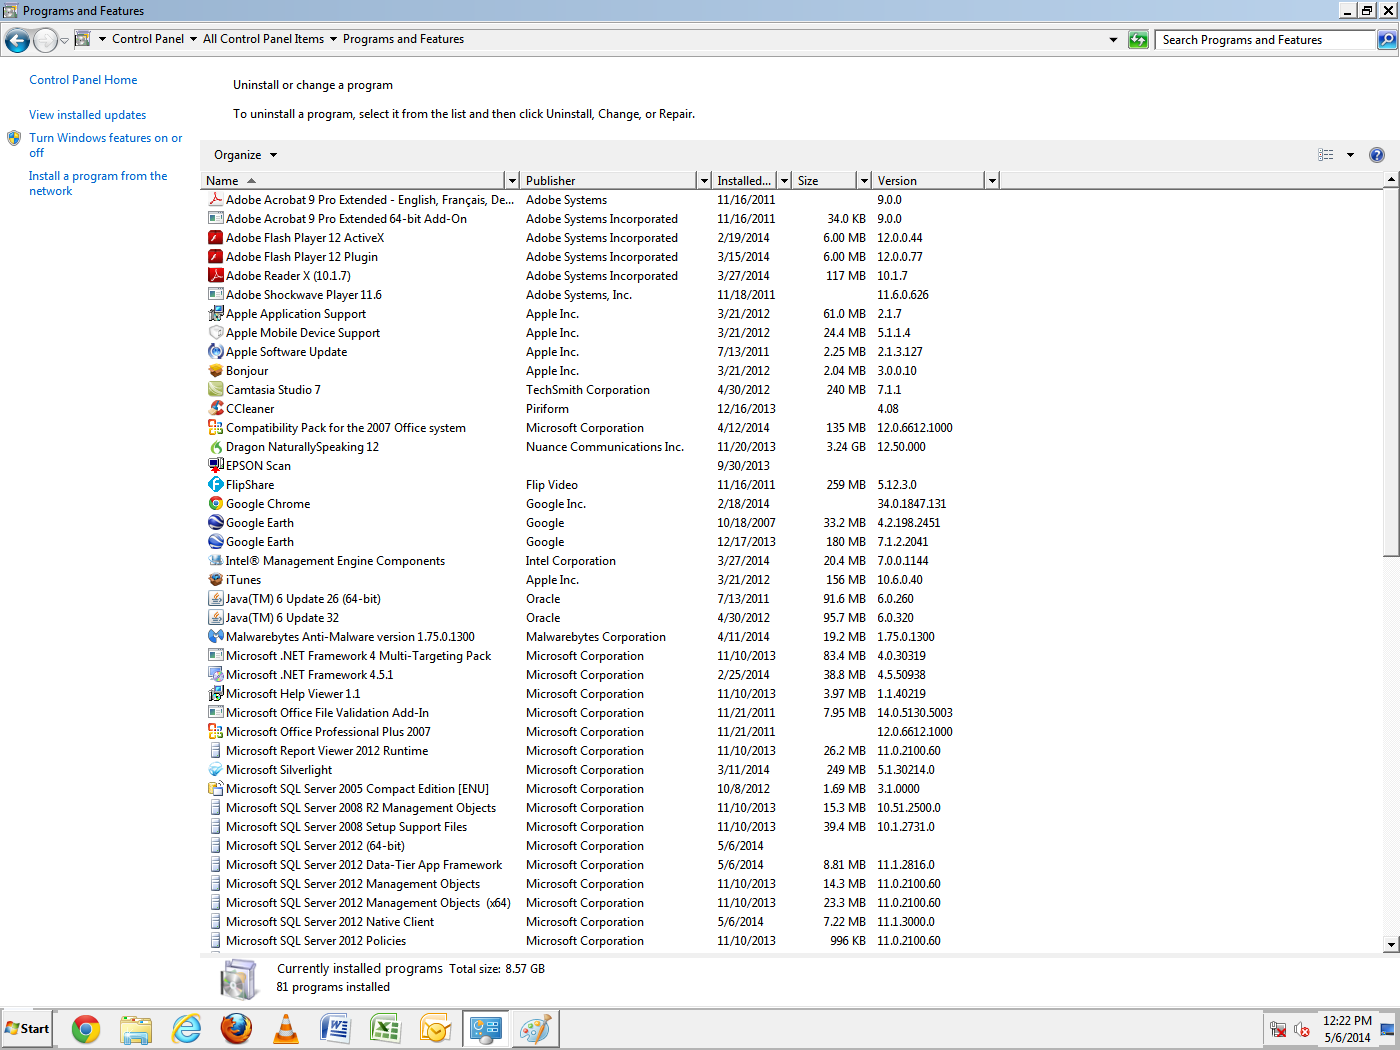Launch Chrome from the taskbar
This screenshot has height=1050, width=1400.
click(86, 1029)
